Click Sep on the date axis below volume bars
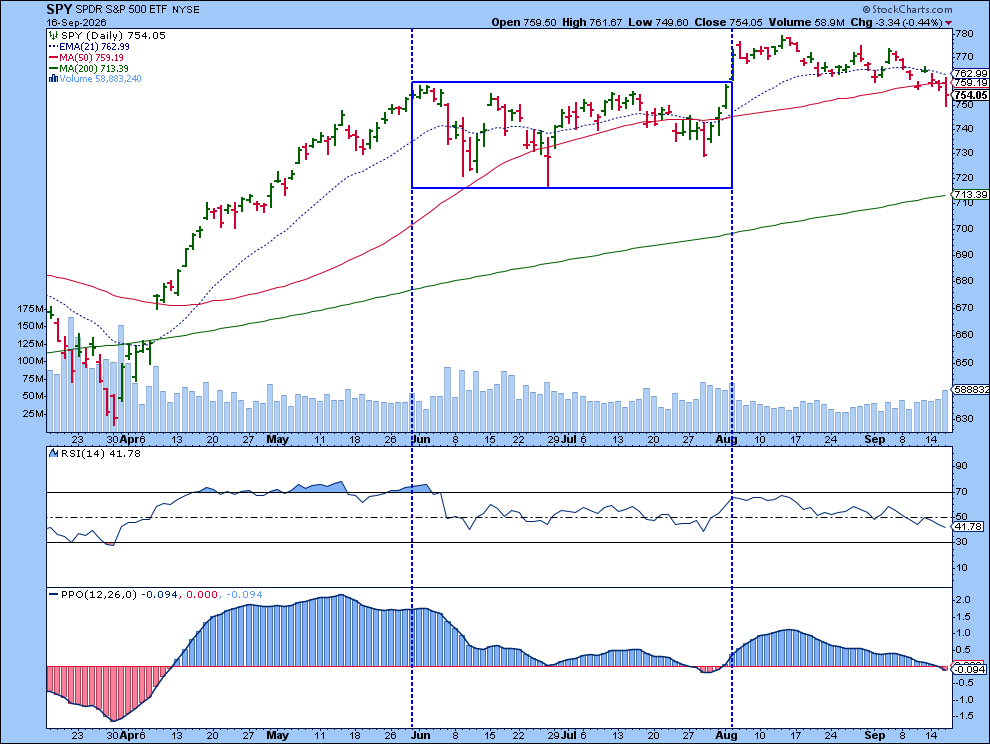 pos(875,440)
